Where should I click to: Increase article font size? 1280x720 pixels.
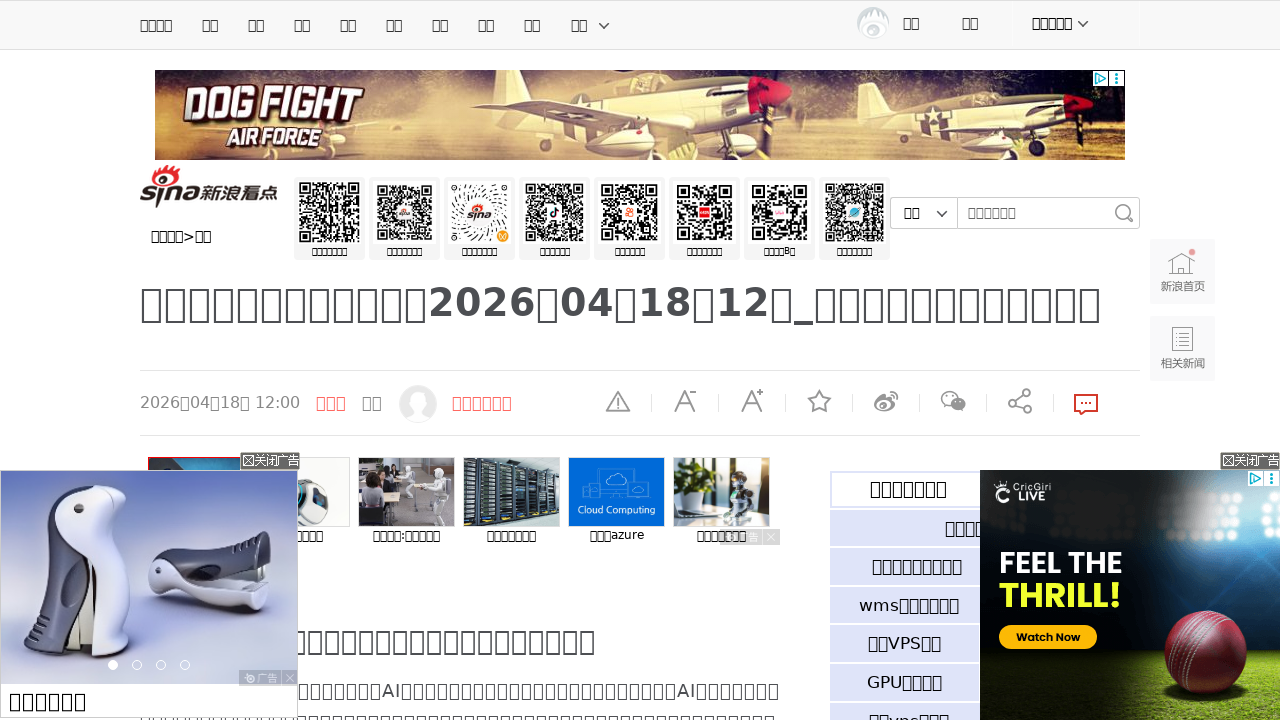click(752, 402)
